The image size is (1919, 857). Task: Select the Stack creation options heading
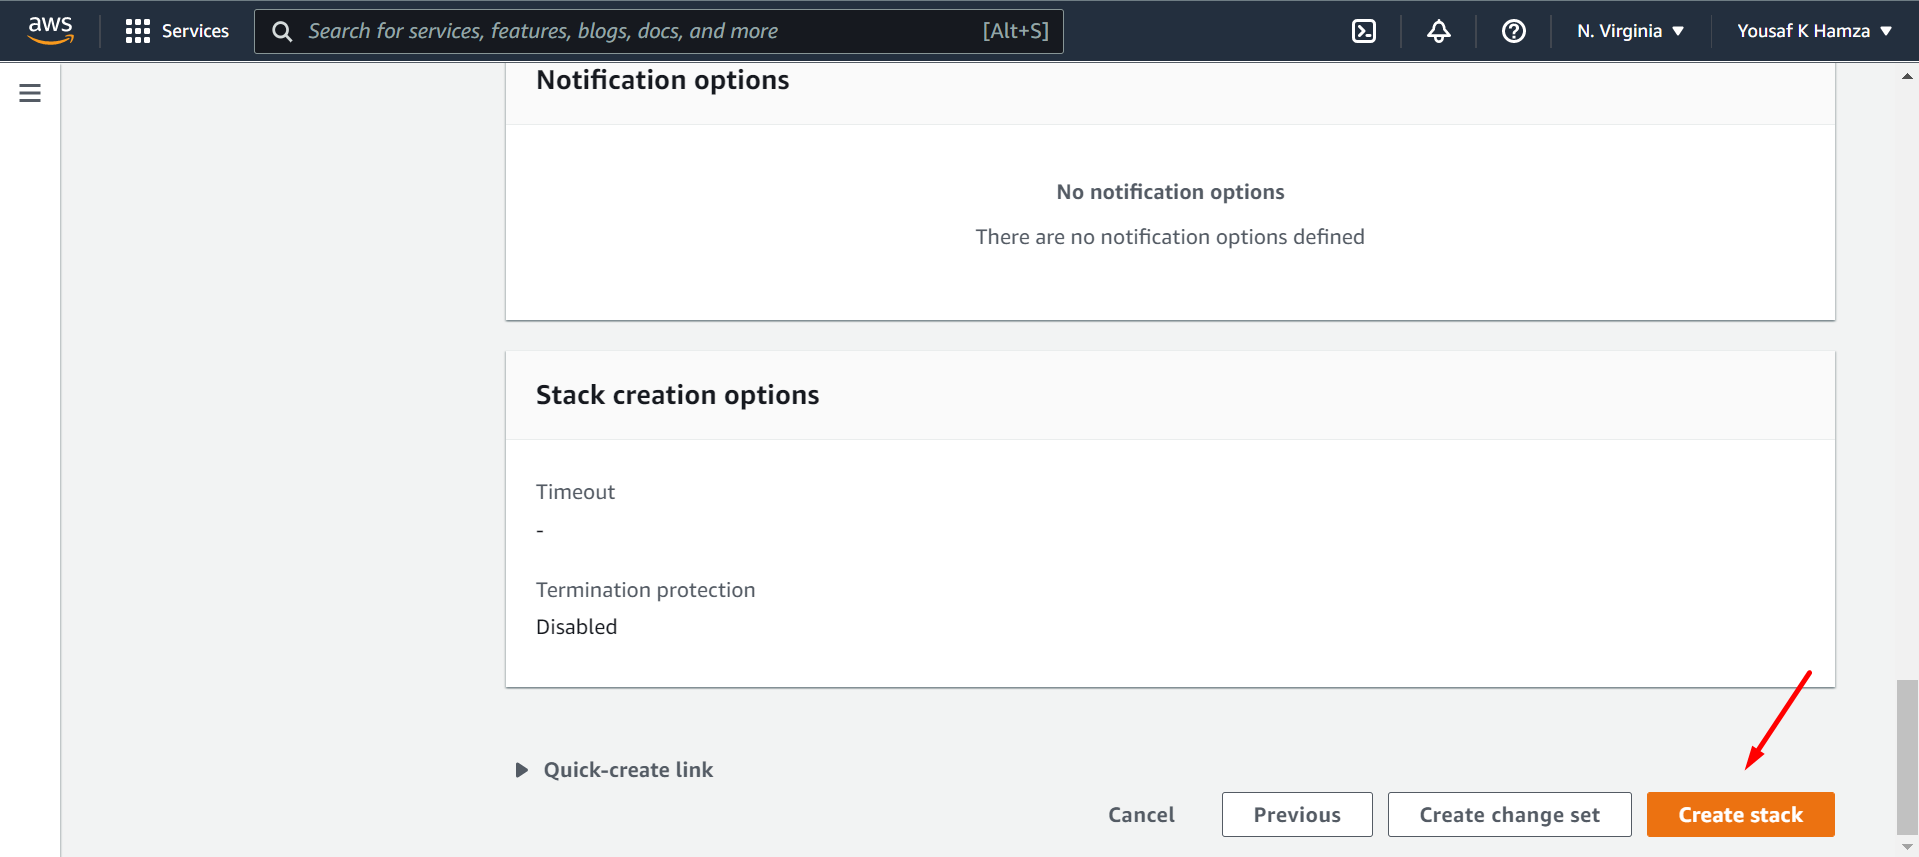[677, 395]
